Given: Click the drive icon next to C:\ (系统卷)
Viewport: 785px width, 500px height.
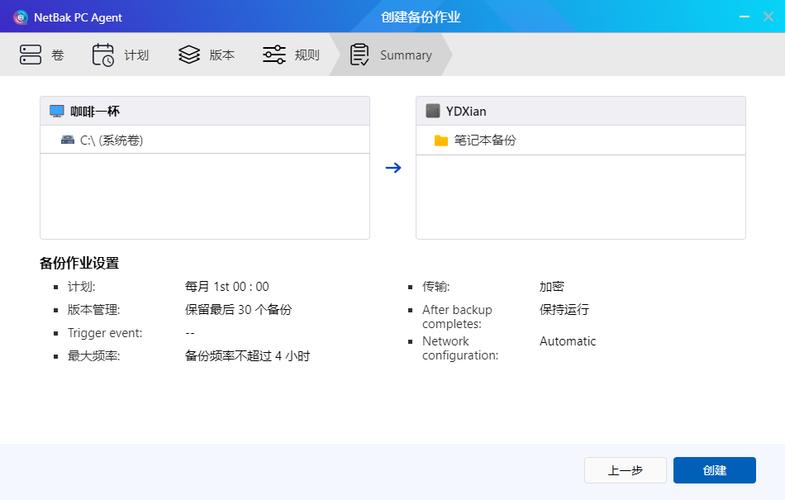Looking at the screenshot, I should tap(67, 140).
